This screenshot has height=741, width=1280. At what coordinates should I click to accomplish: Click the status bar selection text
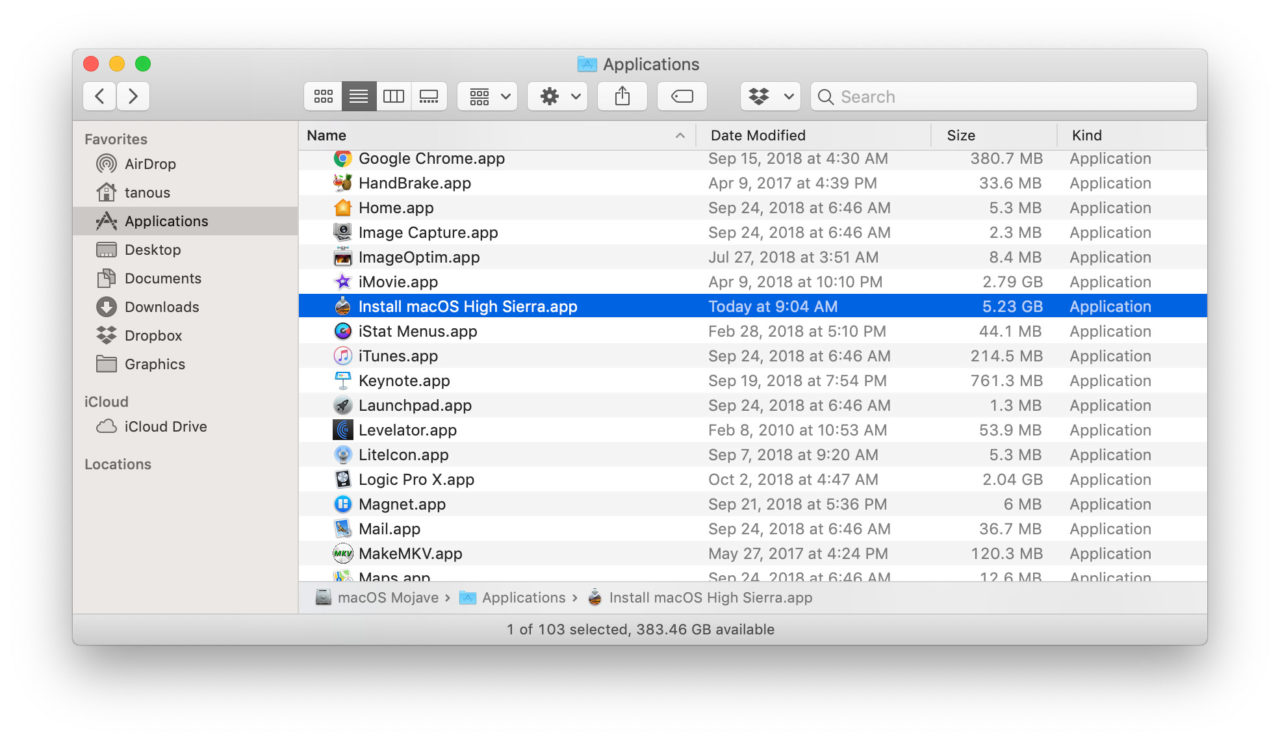coord(640,629)
